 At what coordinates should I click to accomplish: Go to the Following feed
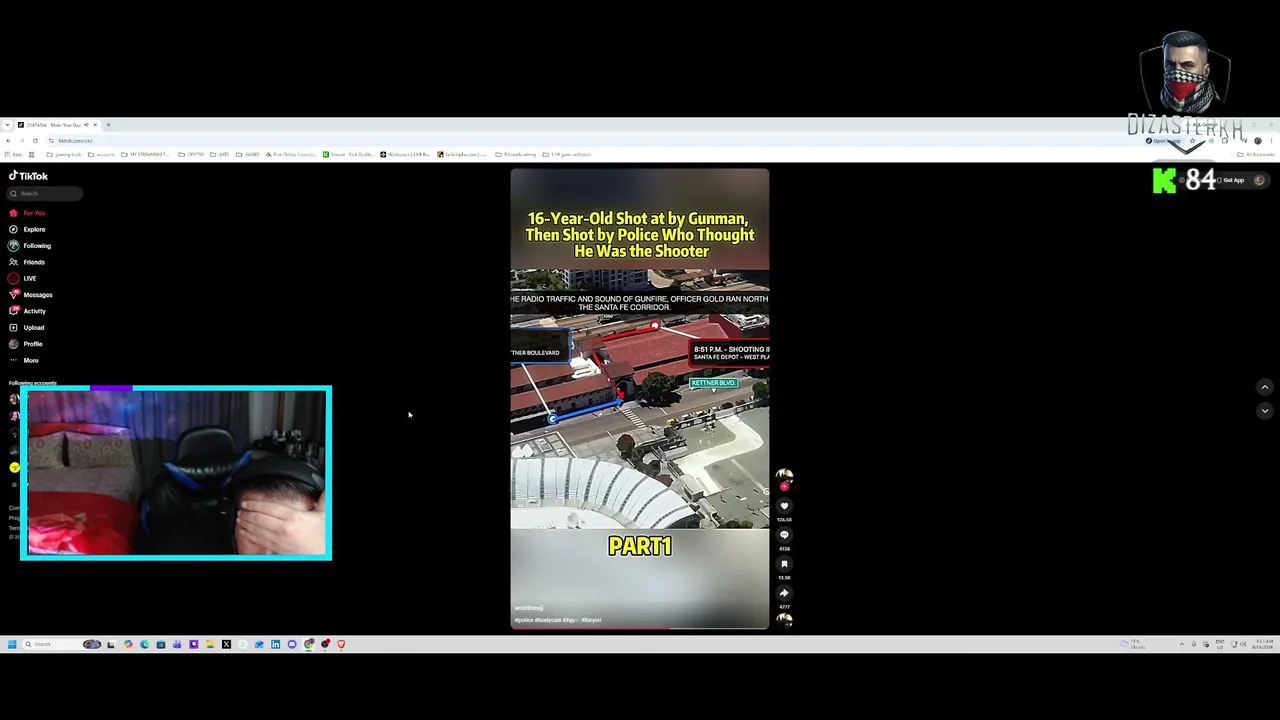[x=30, y=246]
